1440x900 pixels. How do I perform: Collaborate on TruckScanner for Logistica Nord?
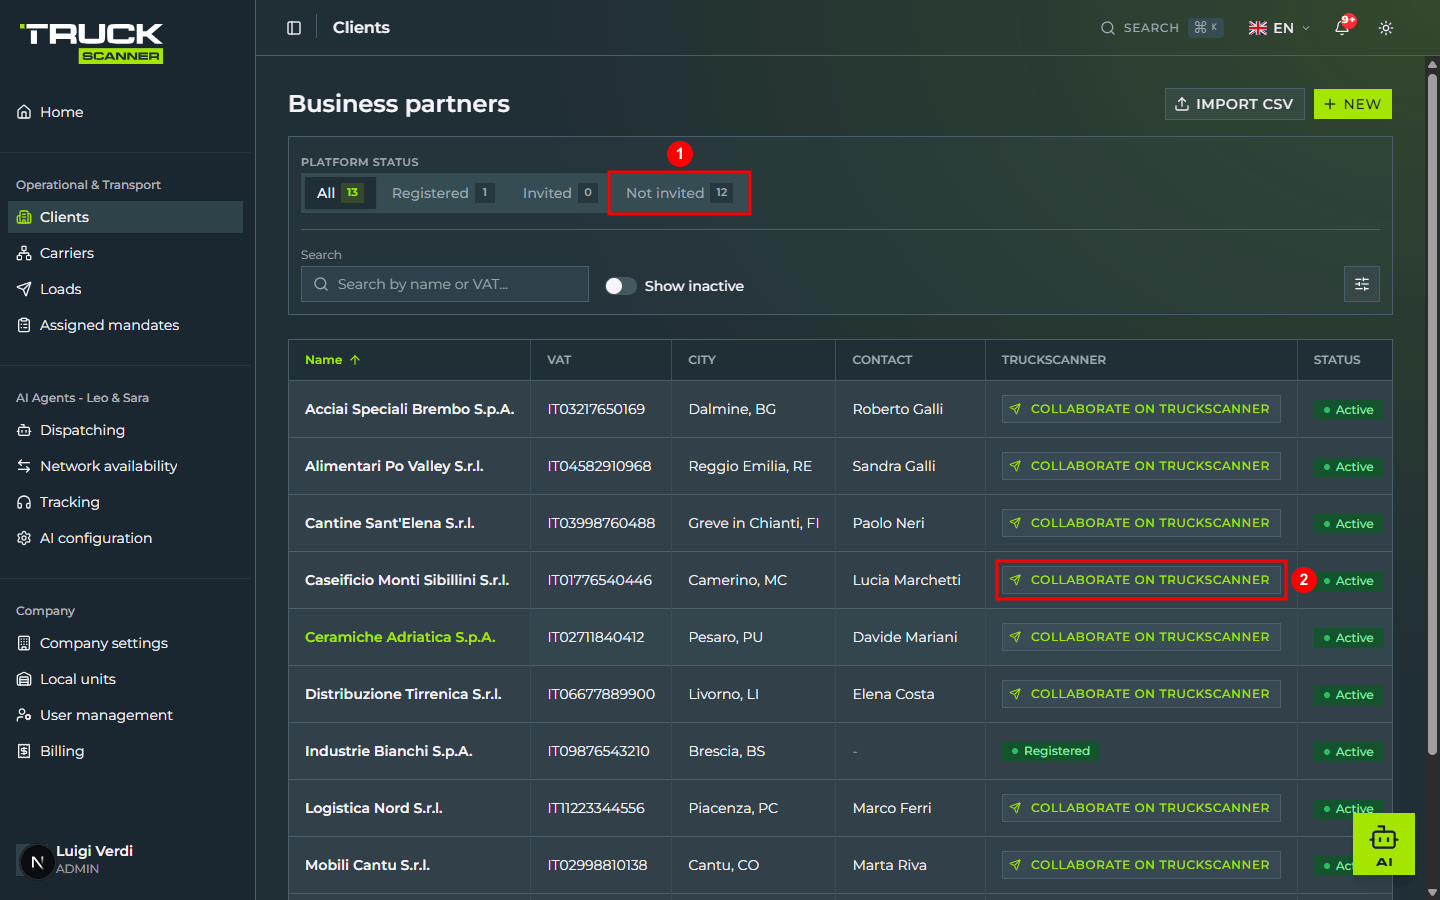click(x=1141, y=808)
